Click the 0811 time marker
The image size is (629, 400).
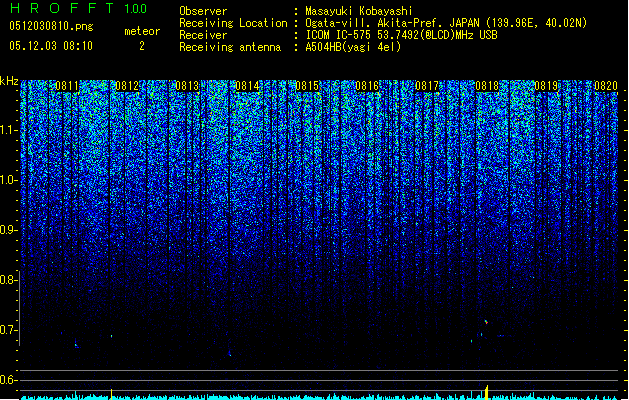click(x=67, y=86)
